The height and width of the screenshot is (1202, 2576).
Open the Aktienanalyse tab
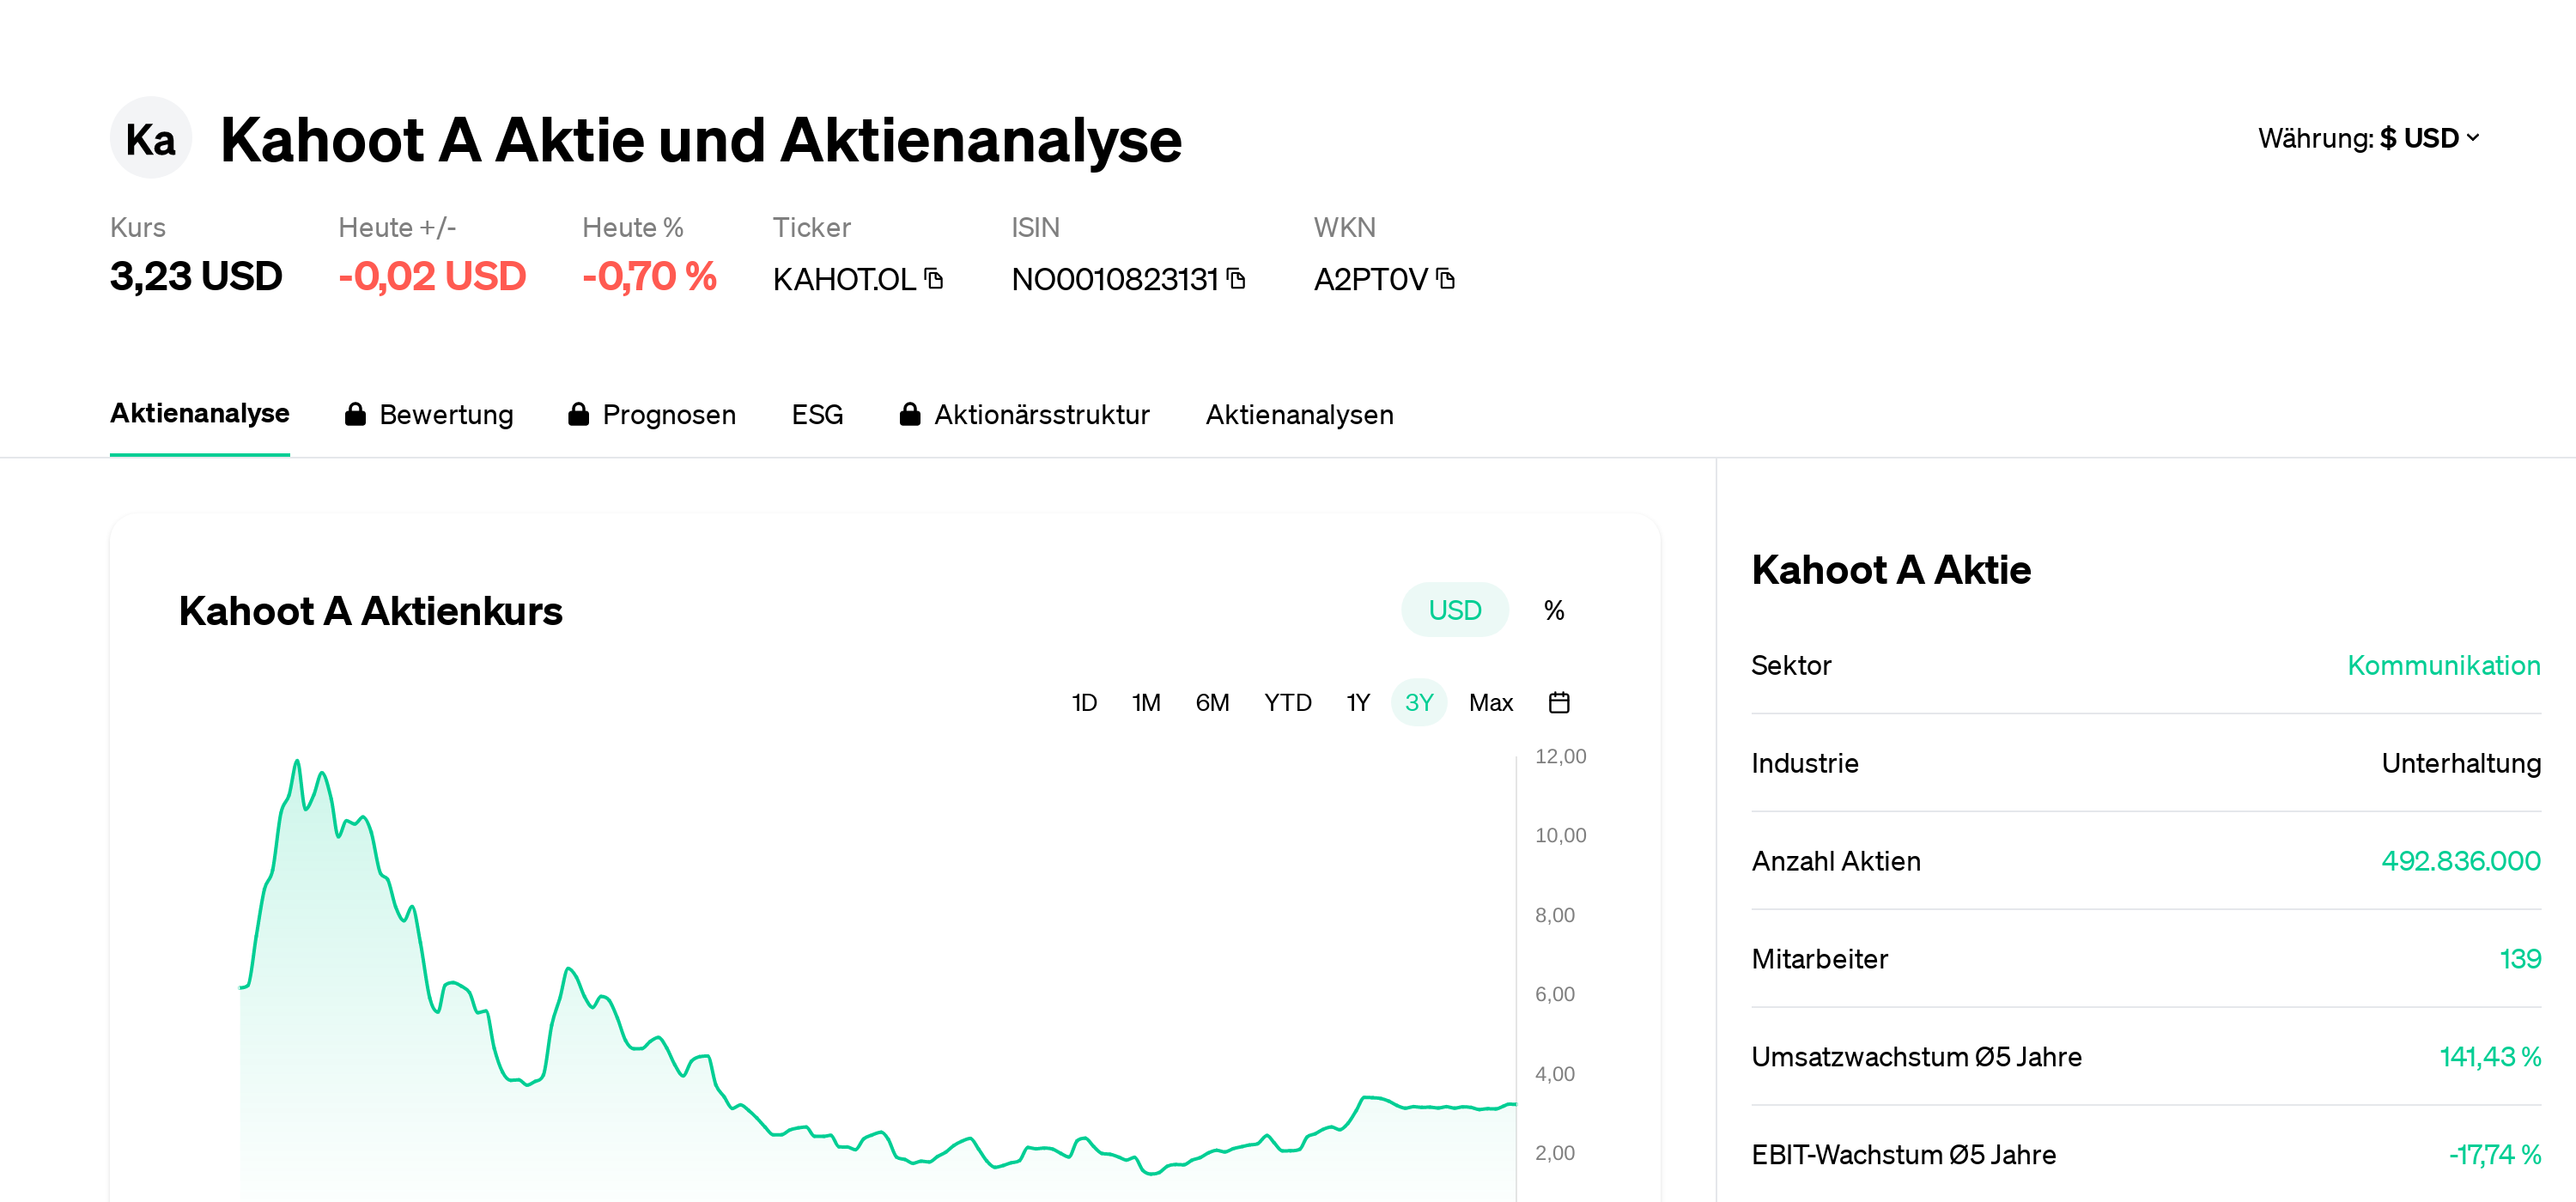point(200,413)
